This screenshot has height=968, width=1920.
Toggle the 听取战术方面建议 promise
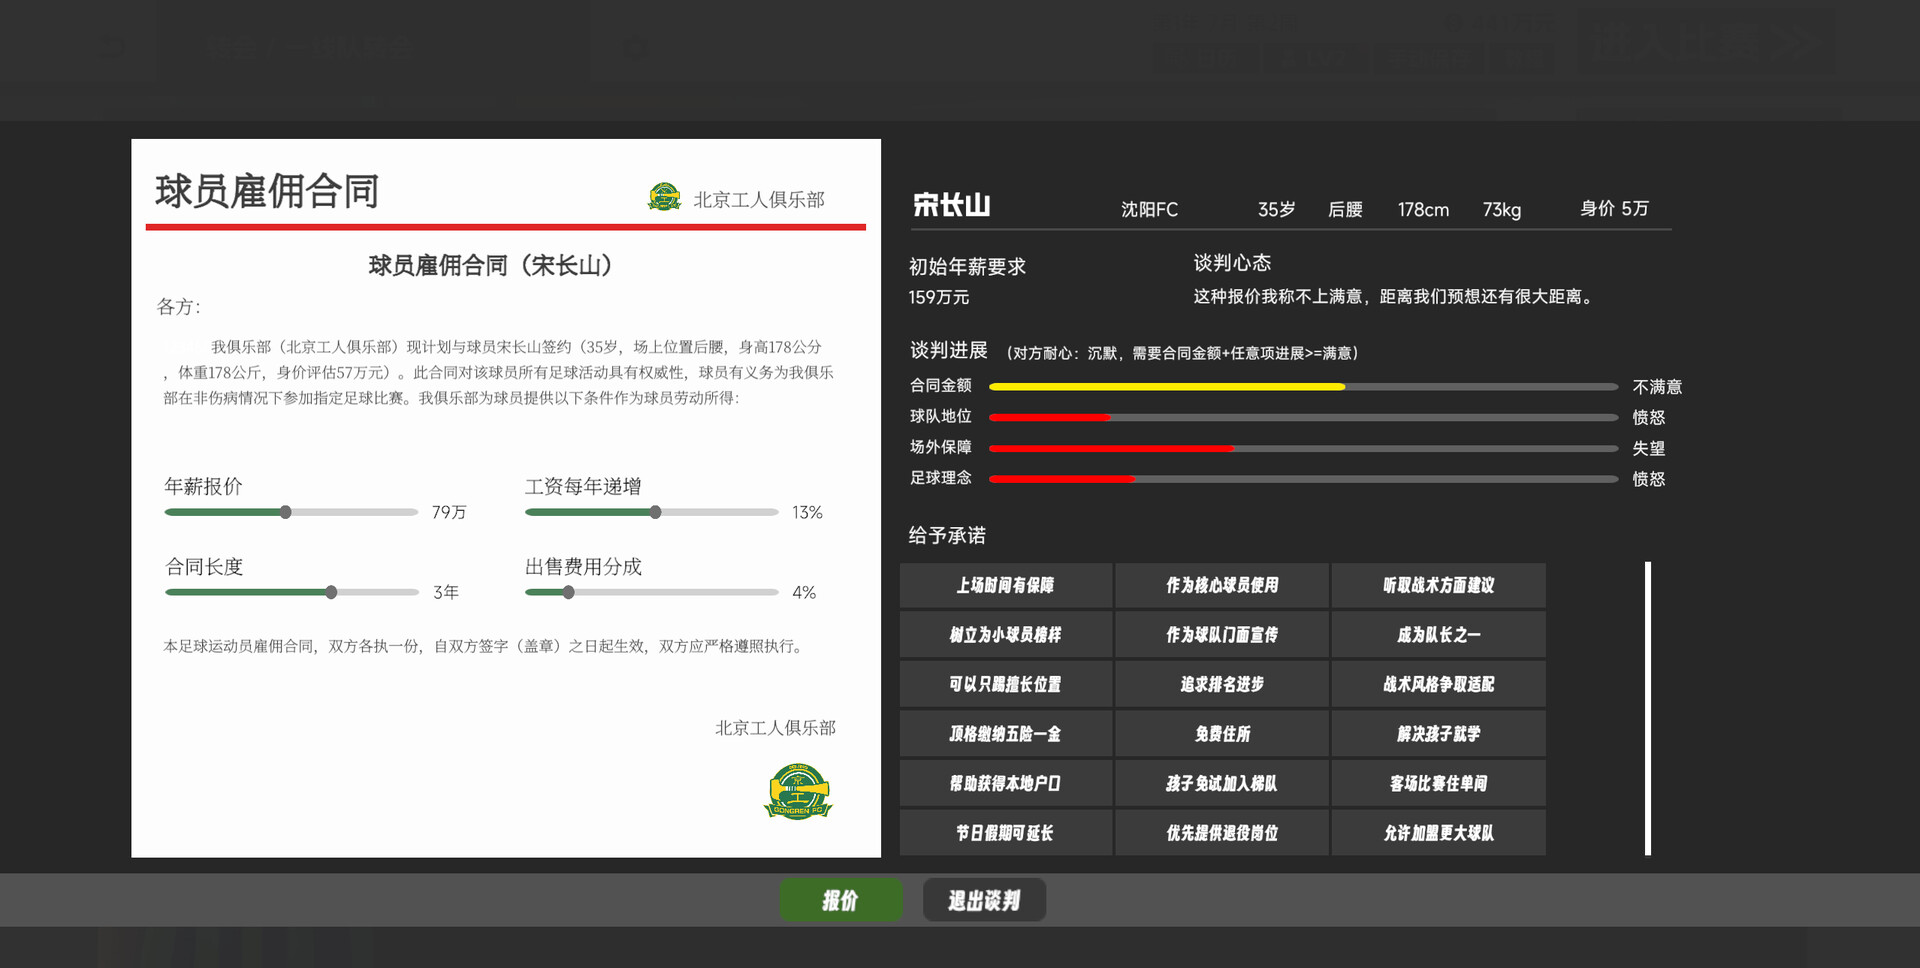point(1438,585)
